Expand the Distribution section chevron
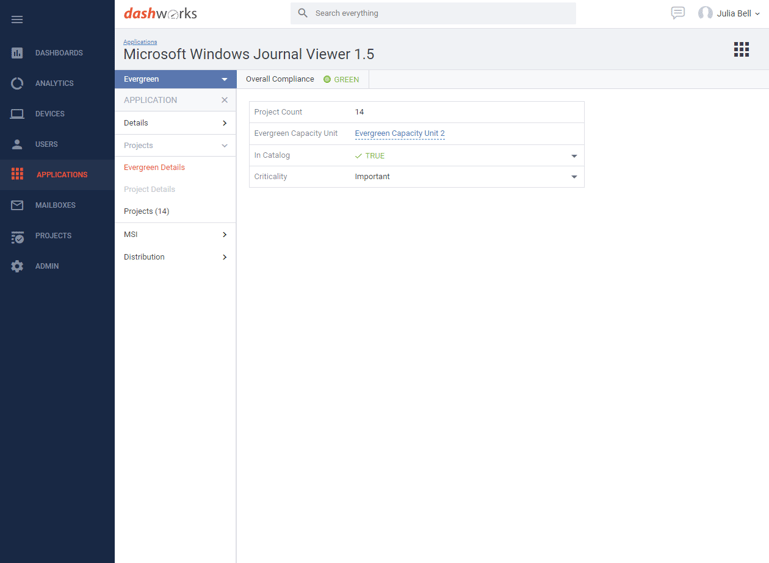 pyautogui.click(x=225, y=257)
